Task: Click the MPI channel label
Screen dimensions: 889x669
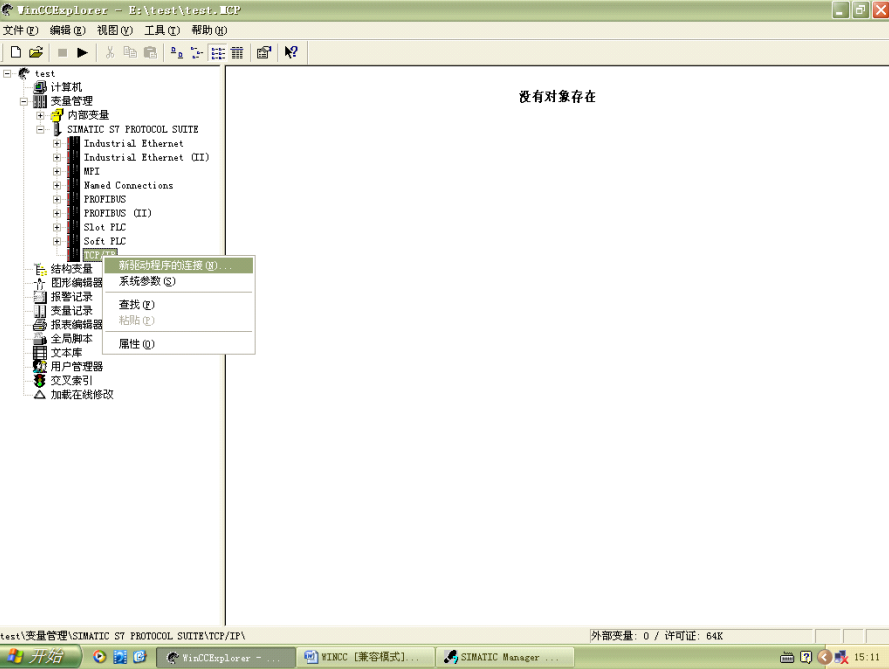Action: click(91, 171)
